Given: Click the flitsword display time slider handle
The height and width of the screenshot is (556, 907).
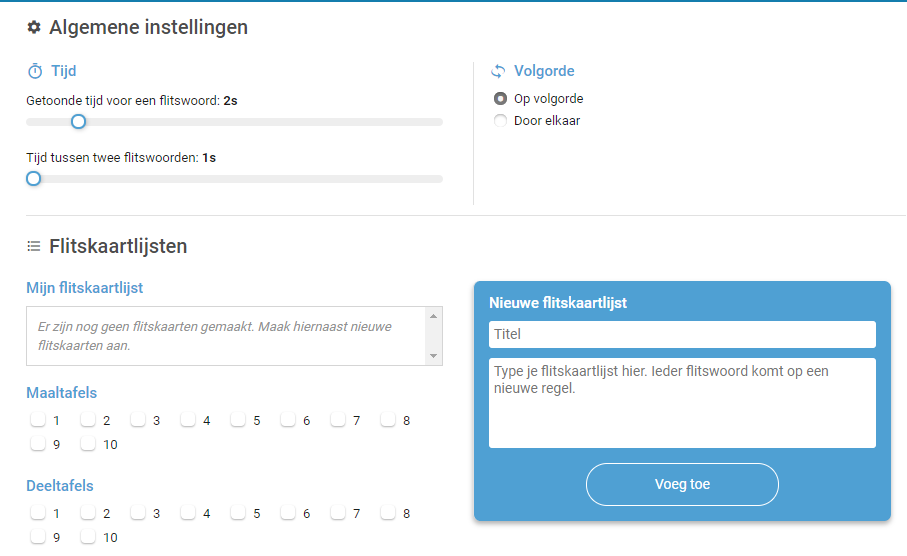Looking at the screenshot, I should pyautogui.click(x=79, y=121).
